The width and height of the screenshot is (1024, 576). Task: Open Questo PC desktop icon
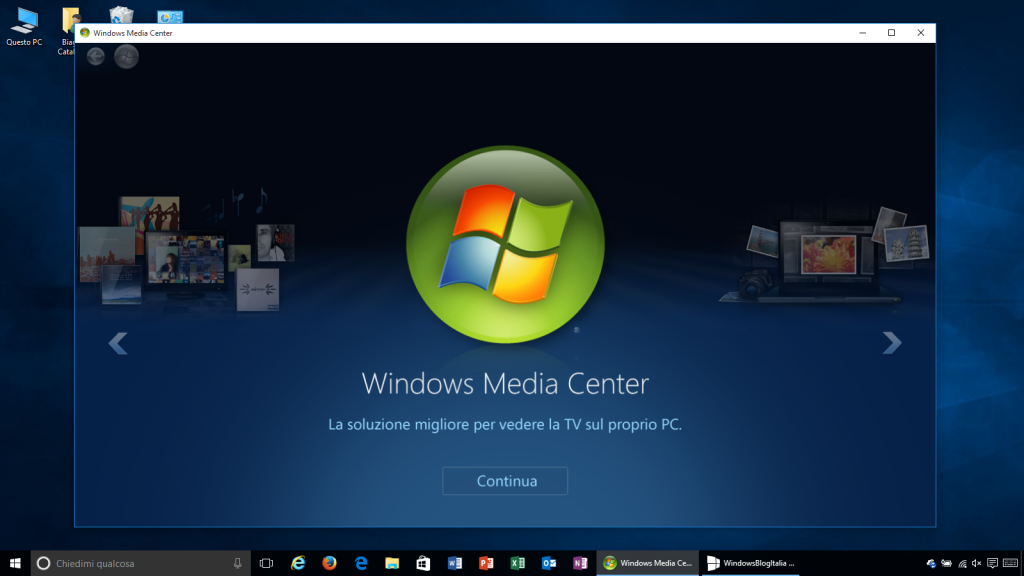pos(24,26)
